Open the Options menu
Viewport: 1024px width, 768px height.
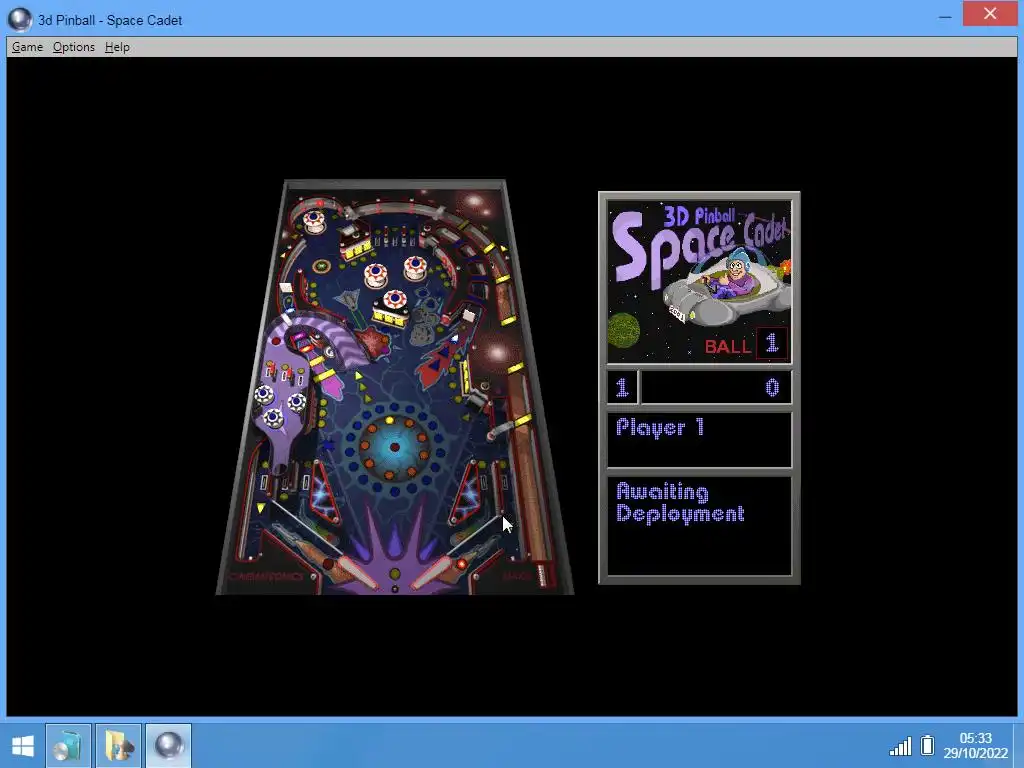(x=74, y=47)
